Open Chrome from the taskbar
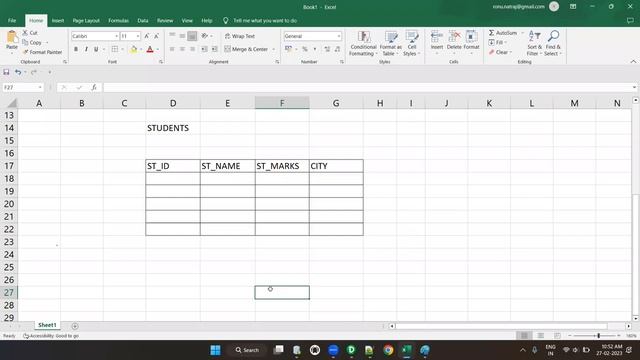Viewport: 640px width, 360px height. tap(388, 350)
